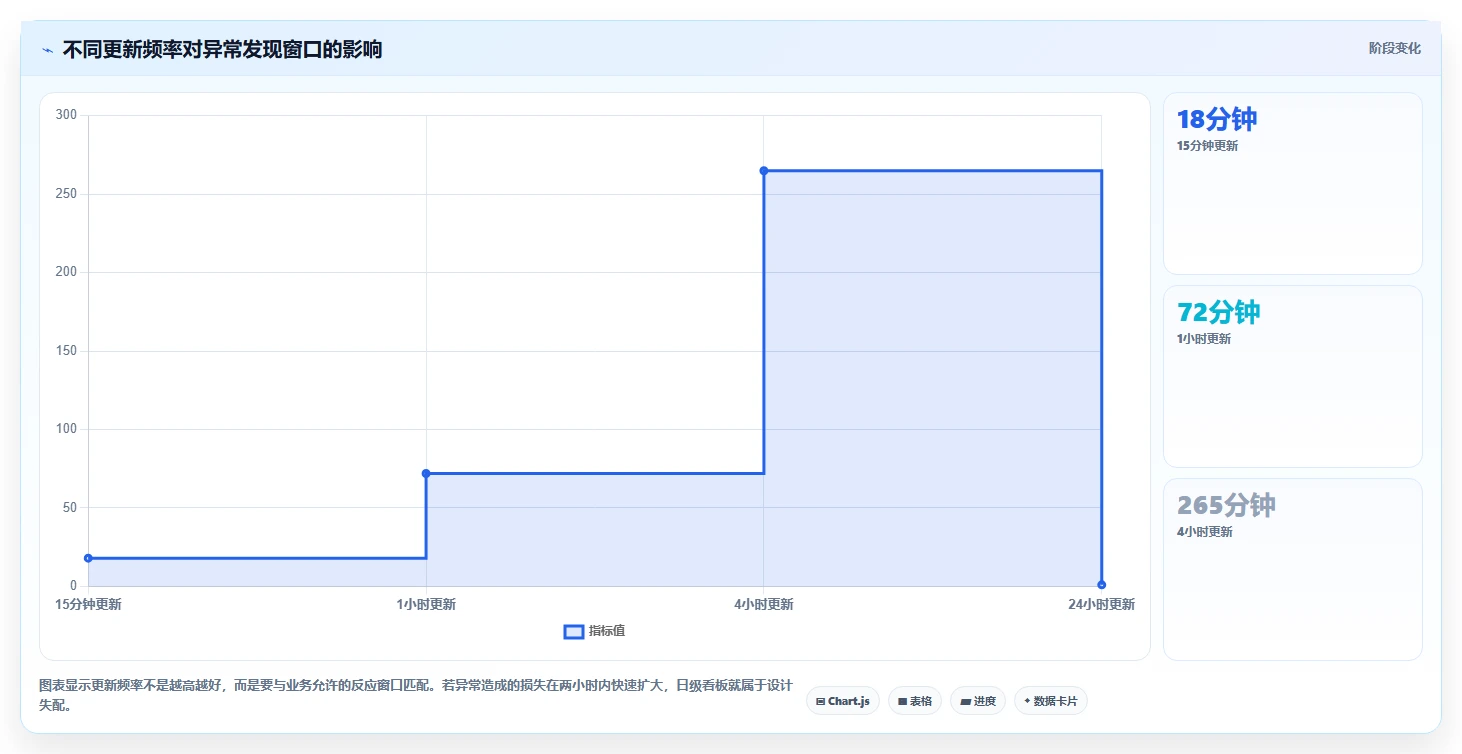Click the data point at 4小时更新 peak
Image resolution: width=1462 pixels, height=754 pixels.
764,171
